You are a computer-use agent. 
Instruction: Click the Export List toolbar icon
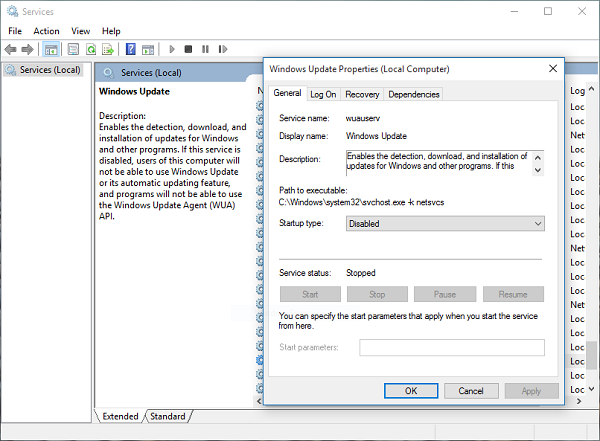(108, 49)
